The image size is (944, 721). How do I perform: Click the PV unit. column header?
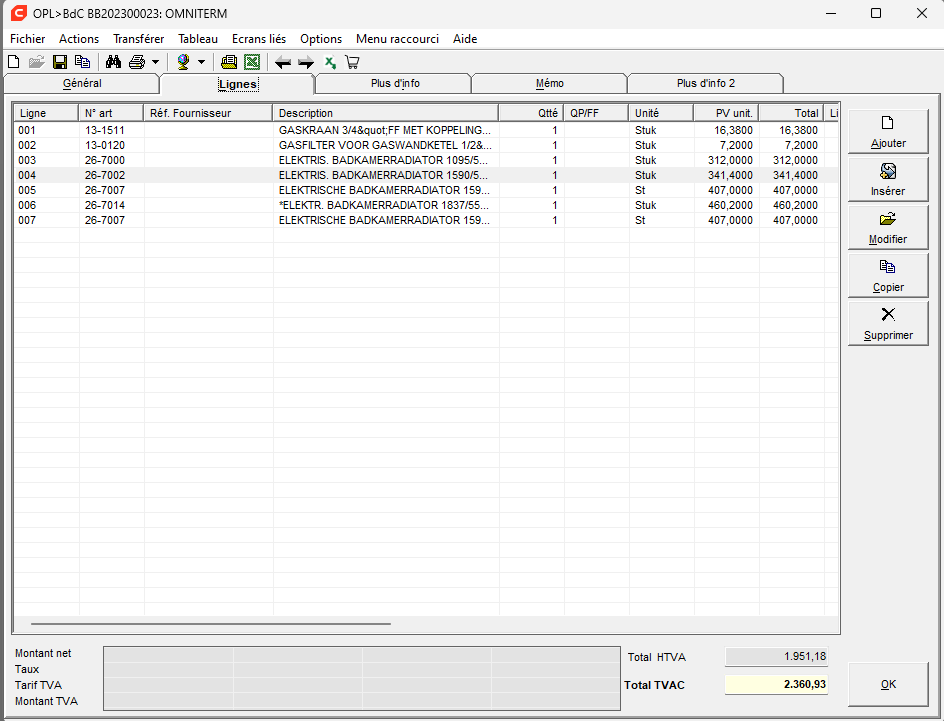point(727,113)
